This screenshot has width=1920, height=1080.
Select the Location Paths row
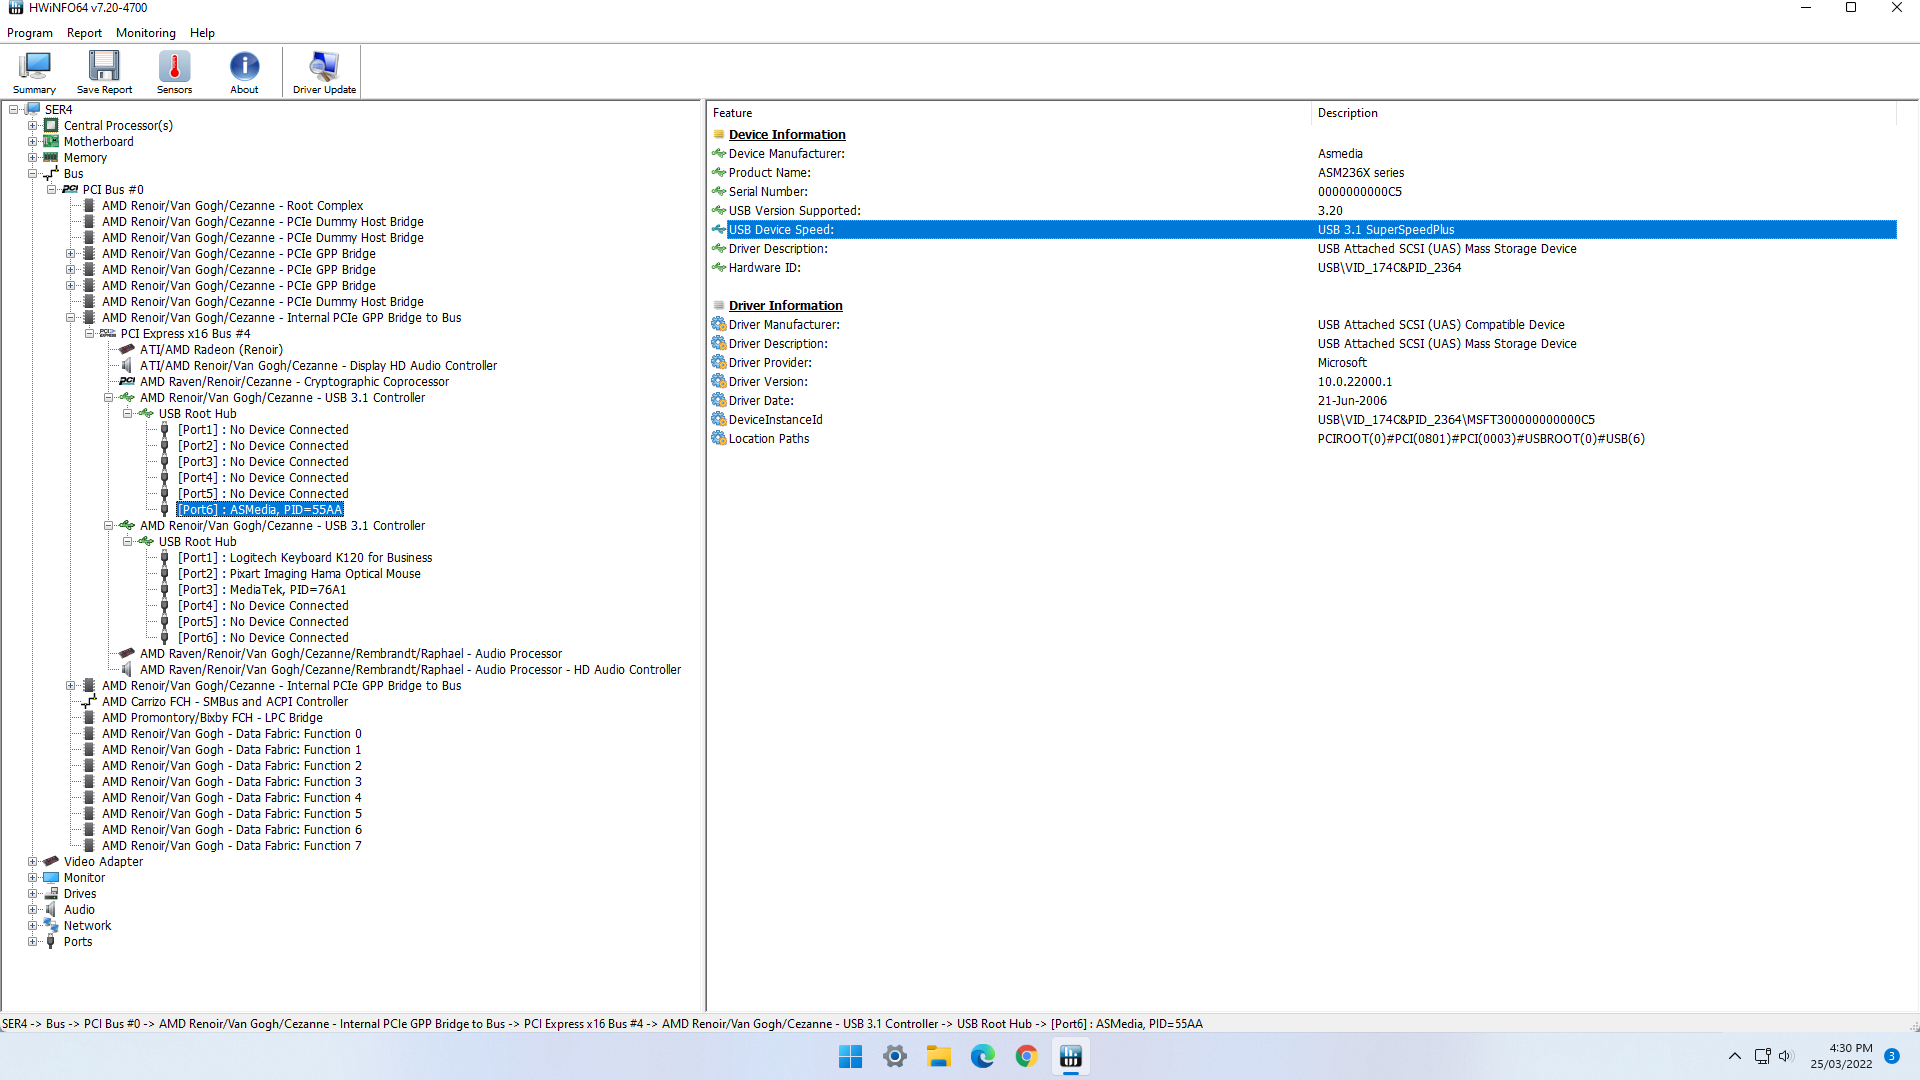click(1303, 438)
